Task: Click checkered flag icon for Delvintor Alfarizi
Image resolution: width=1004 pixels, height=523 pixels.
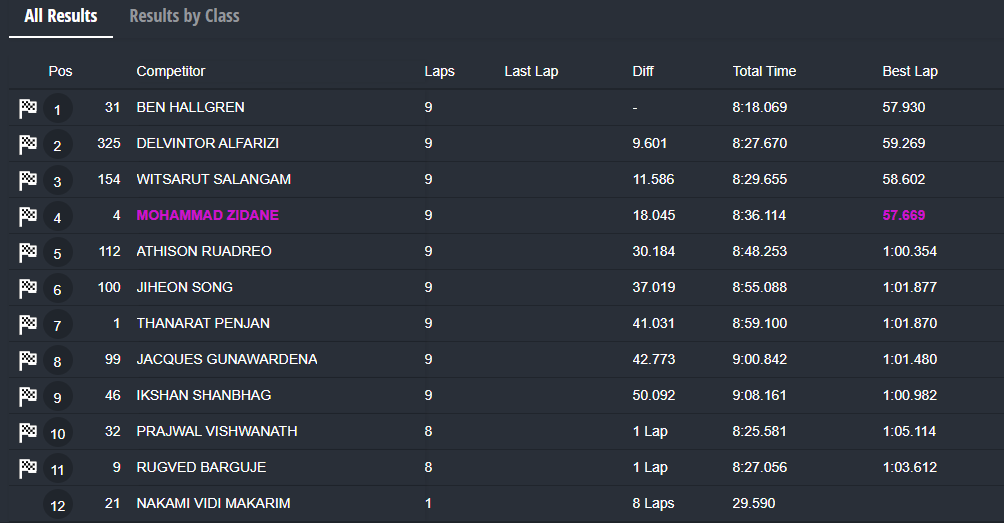Action: (x=28, y=144)
